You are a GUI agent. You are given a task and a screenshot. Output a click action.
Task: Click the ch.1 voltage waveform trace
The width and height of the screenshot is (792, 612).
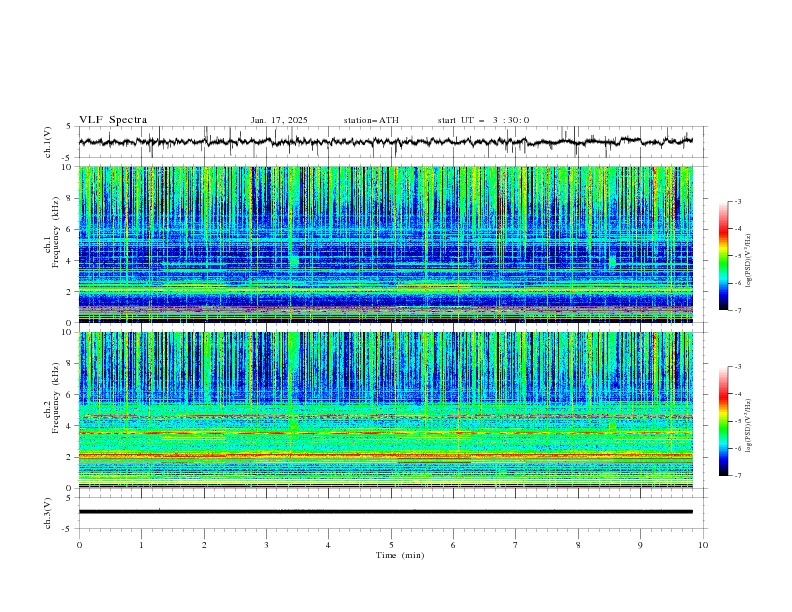click(386, 142)
